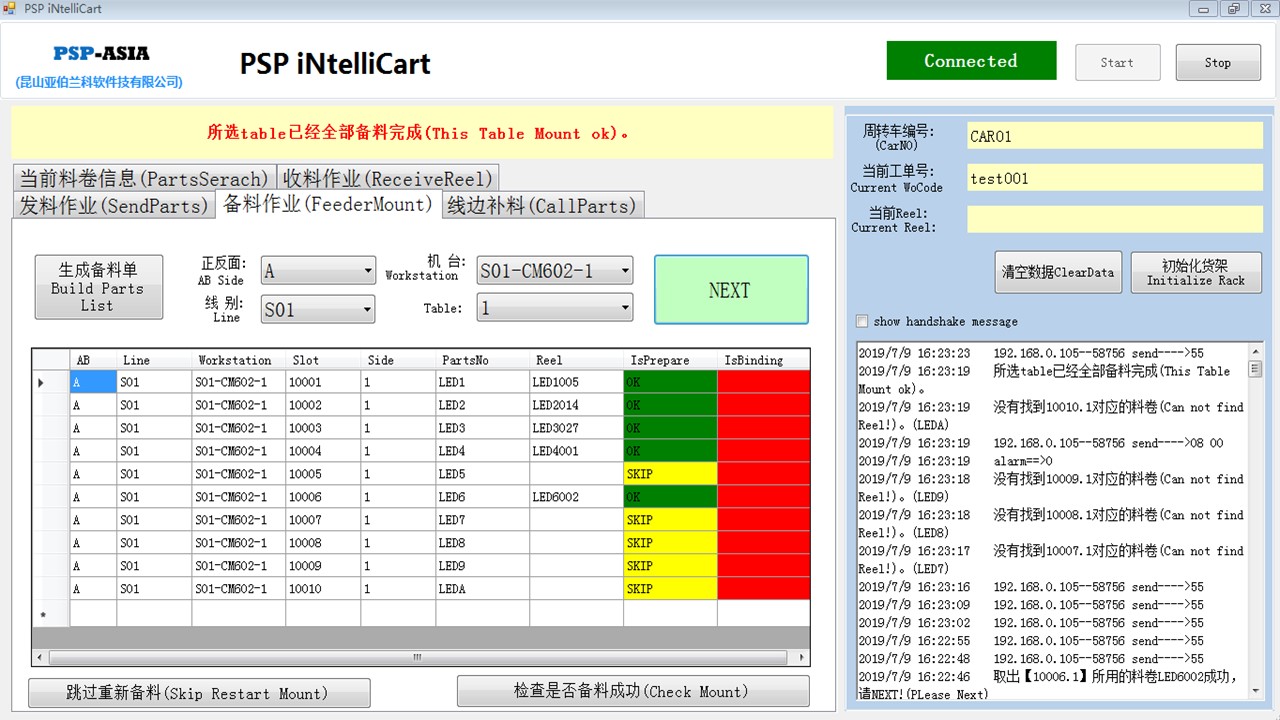Click the empty Current Reel field
This screenshot has height=720, width=1280.
point(1115,219)
